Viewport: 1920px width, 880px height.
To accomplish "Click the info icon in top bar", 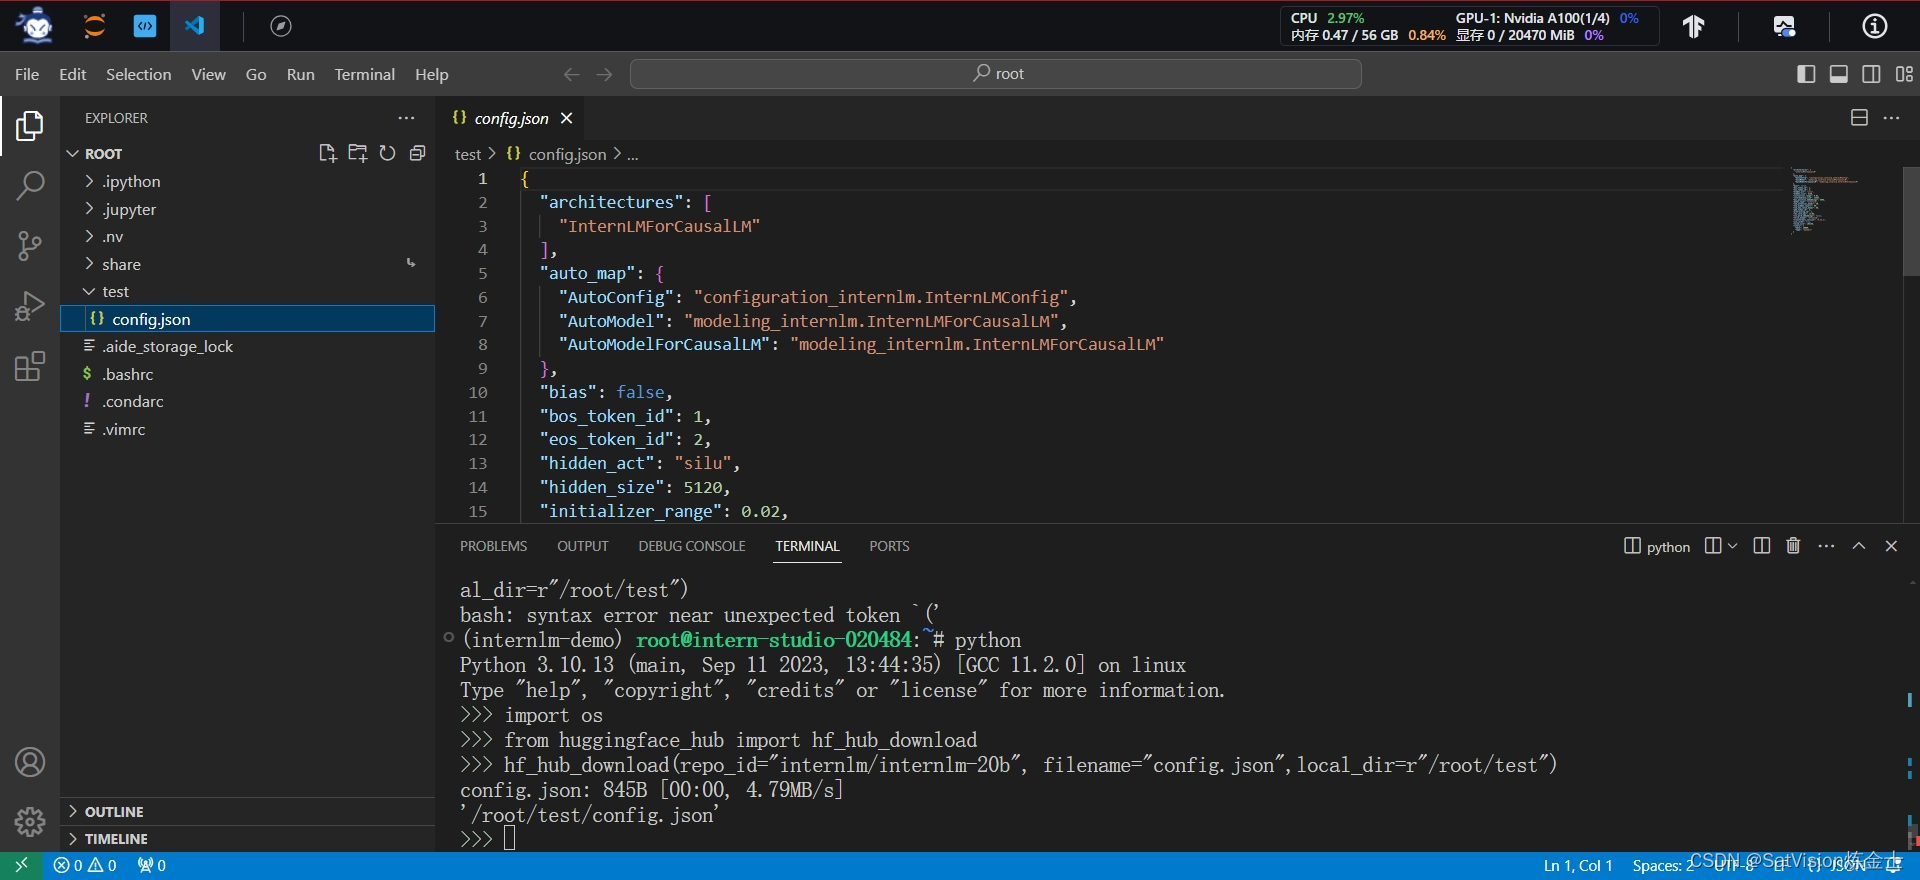I will click(1875, 26).
